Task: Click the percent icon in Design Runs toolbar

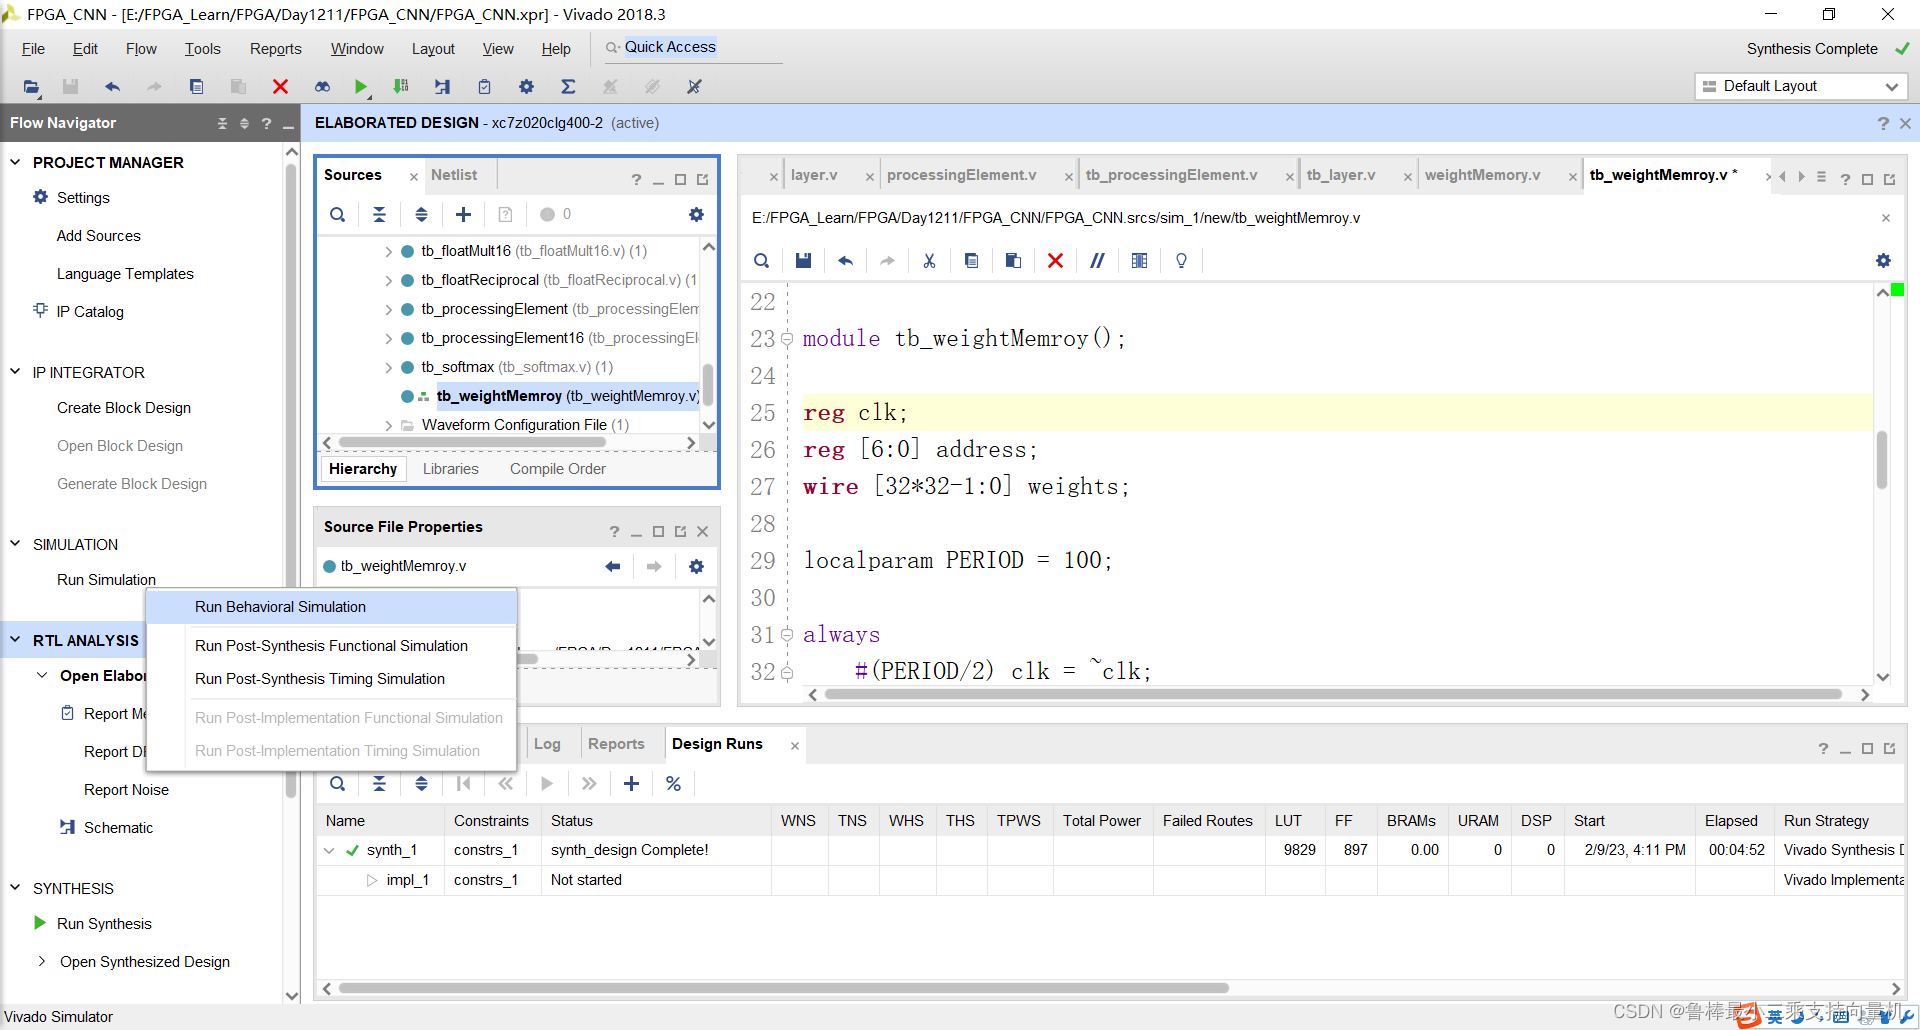Action: [x=673, y=783]
